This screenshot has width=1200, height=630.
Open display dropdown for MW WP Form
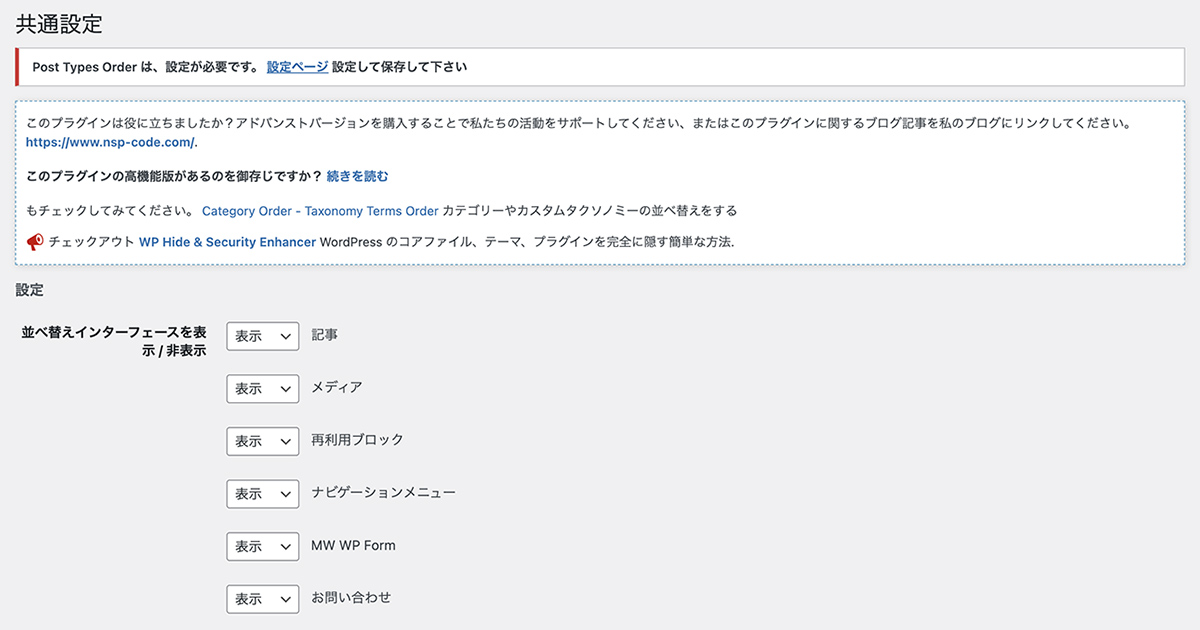point(263,546)
